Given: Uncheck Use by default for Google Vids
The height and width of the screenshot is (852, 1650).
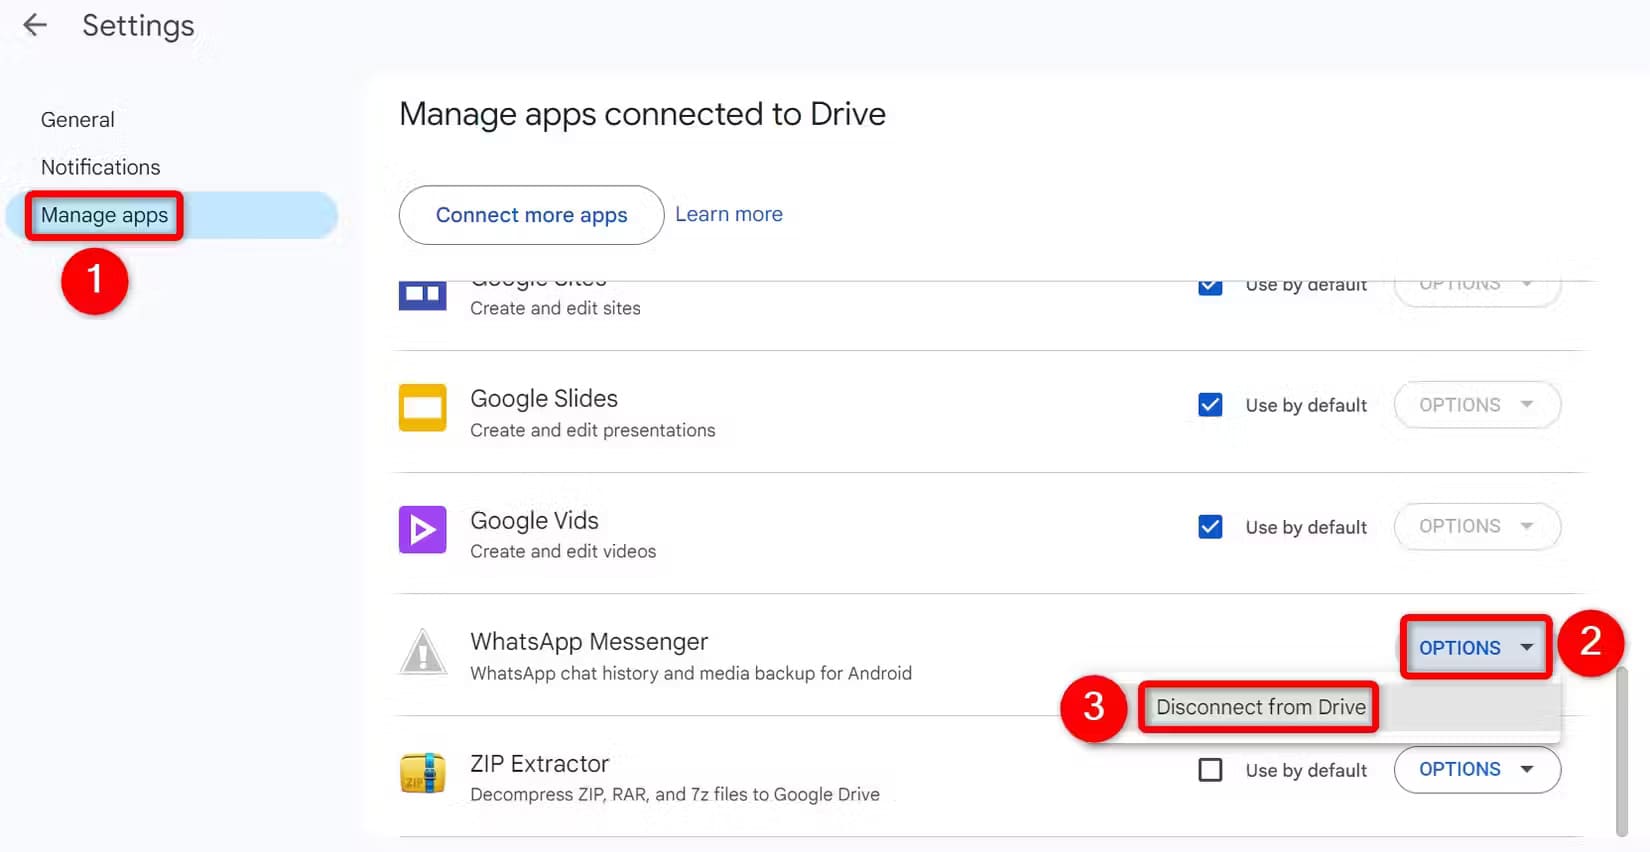Looking at the screenshot, I should (1210, 527).
